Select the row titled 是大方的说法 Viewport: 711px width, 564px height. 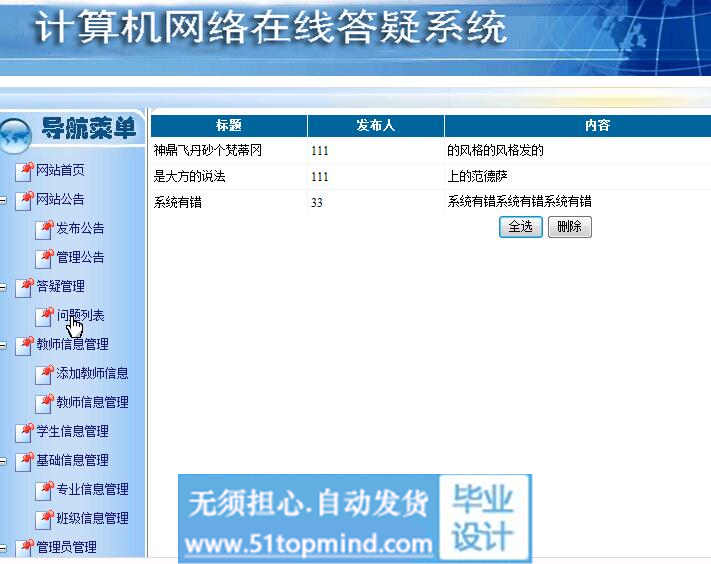(431, 176)
